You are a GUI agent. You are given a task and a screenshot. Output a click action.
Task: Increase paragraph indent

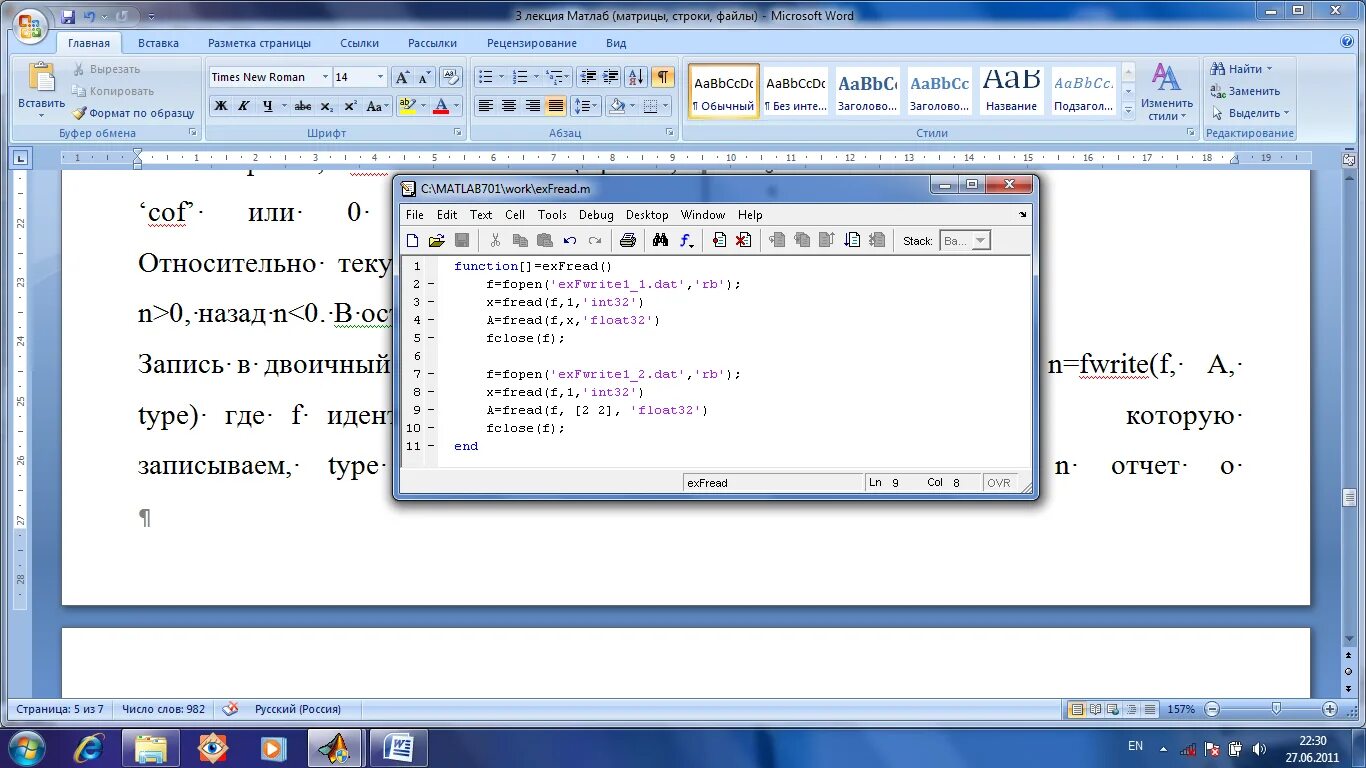(x=612, y=77)
